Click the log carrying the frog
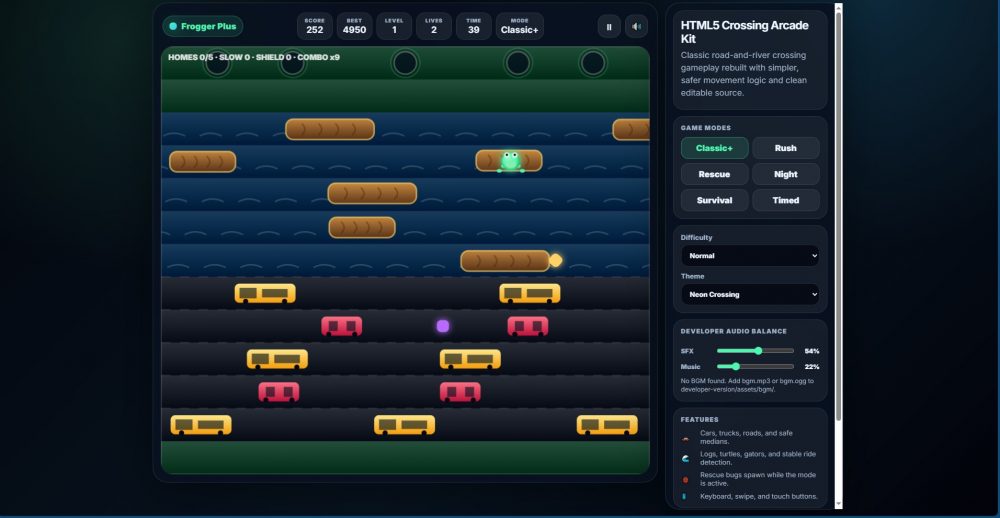This screenshot has height=518, width=1000. click(x=509, y=161)
